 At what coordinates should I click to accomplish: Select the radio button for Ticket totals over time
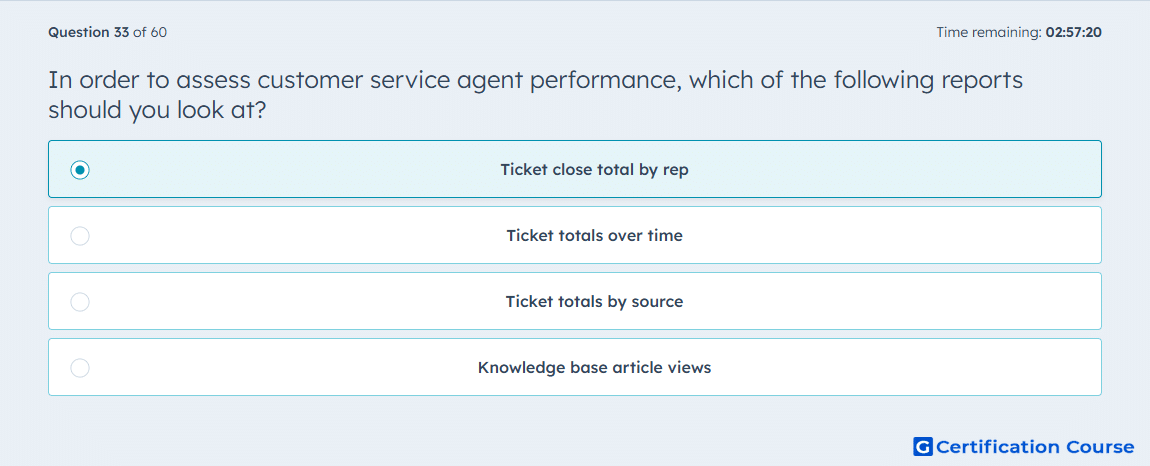pos(80,236)
